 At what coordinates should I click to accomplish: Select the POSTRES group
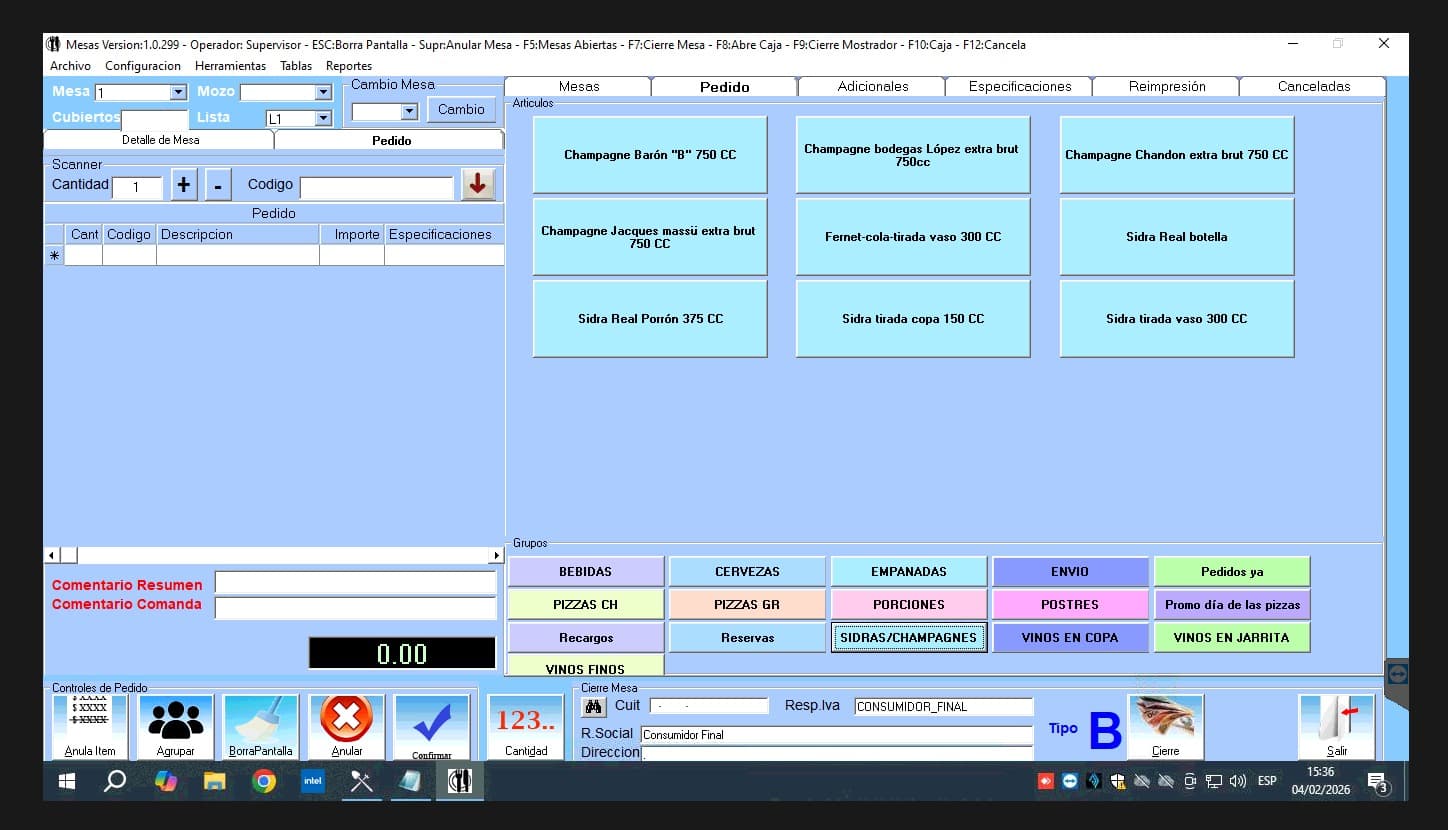click(x=1070, y=604)
